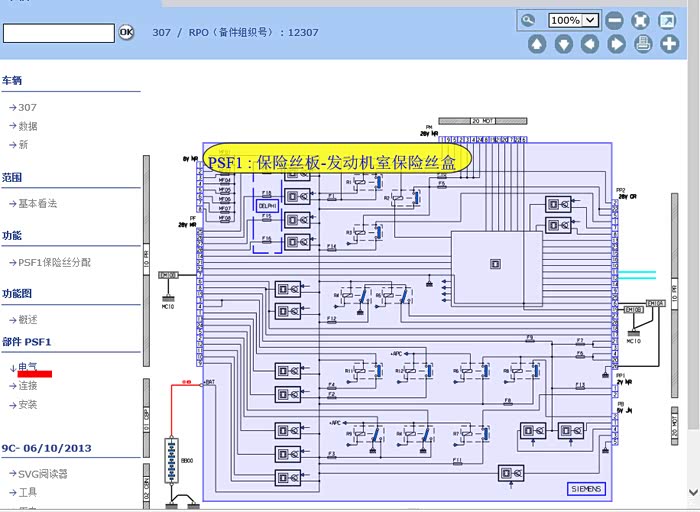Click the magnifier zoom icon

tap(528, 20)
